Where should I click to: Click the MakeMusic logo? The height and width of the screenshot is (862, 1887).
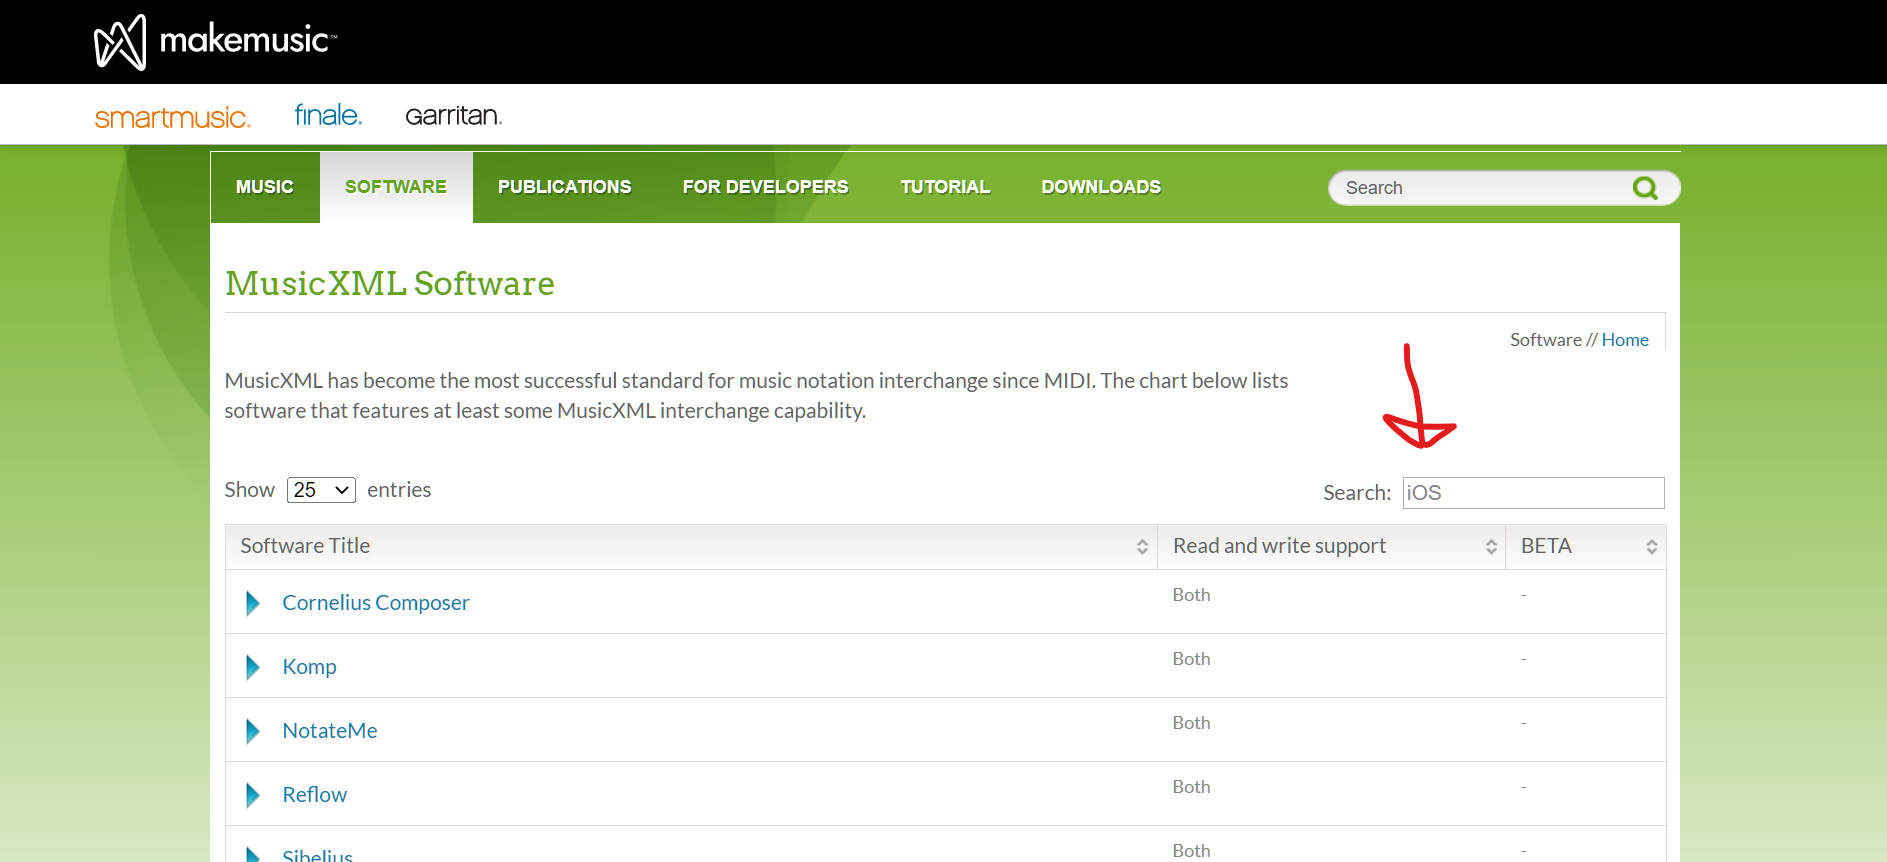[215, 42]
